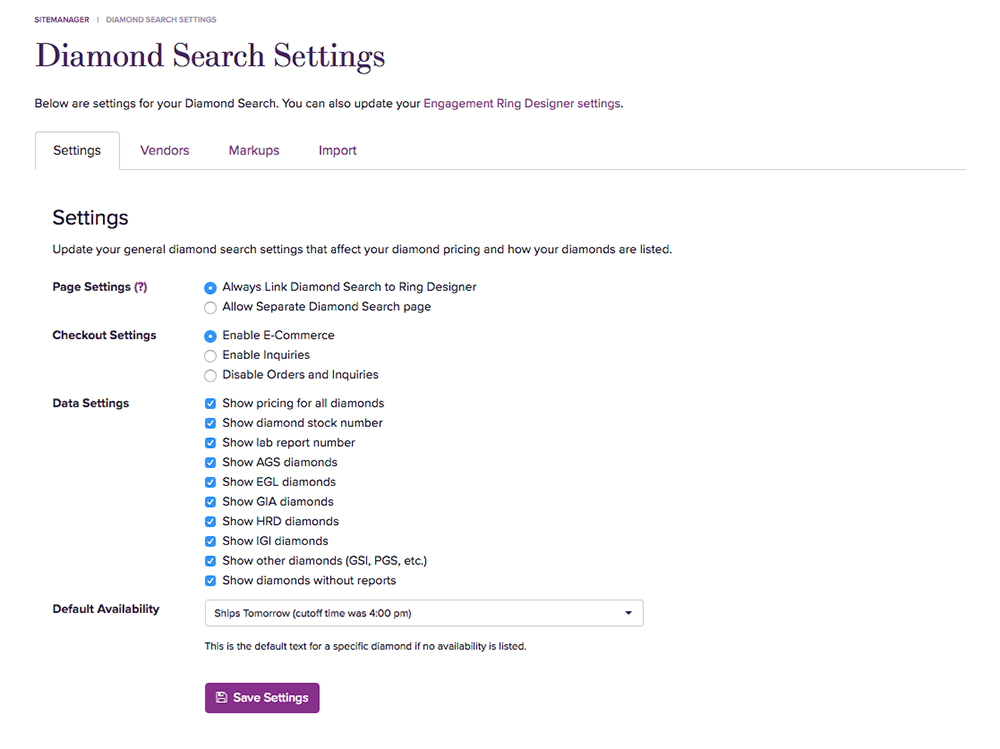Image resolution: width=1000 pixels, height=749 pixels.
Task: Switch to the Settings tab
Action: [x=77, y=151]
